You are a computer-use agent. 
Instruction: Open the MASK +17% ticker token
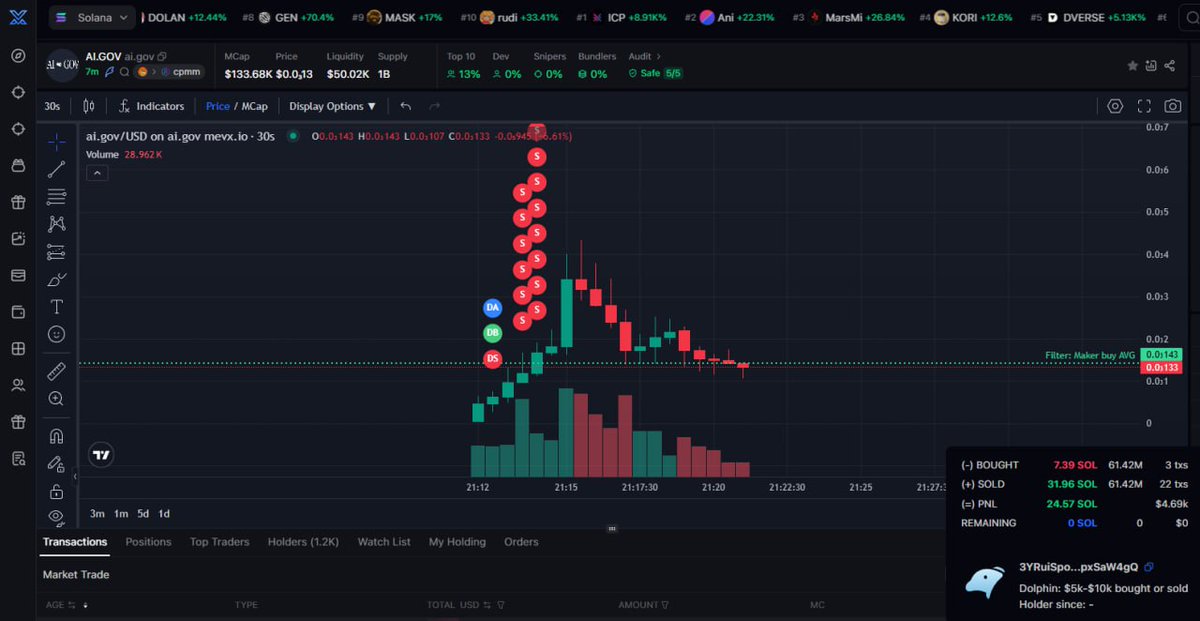[397, 18]
